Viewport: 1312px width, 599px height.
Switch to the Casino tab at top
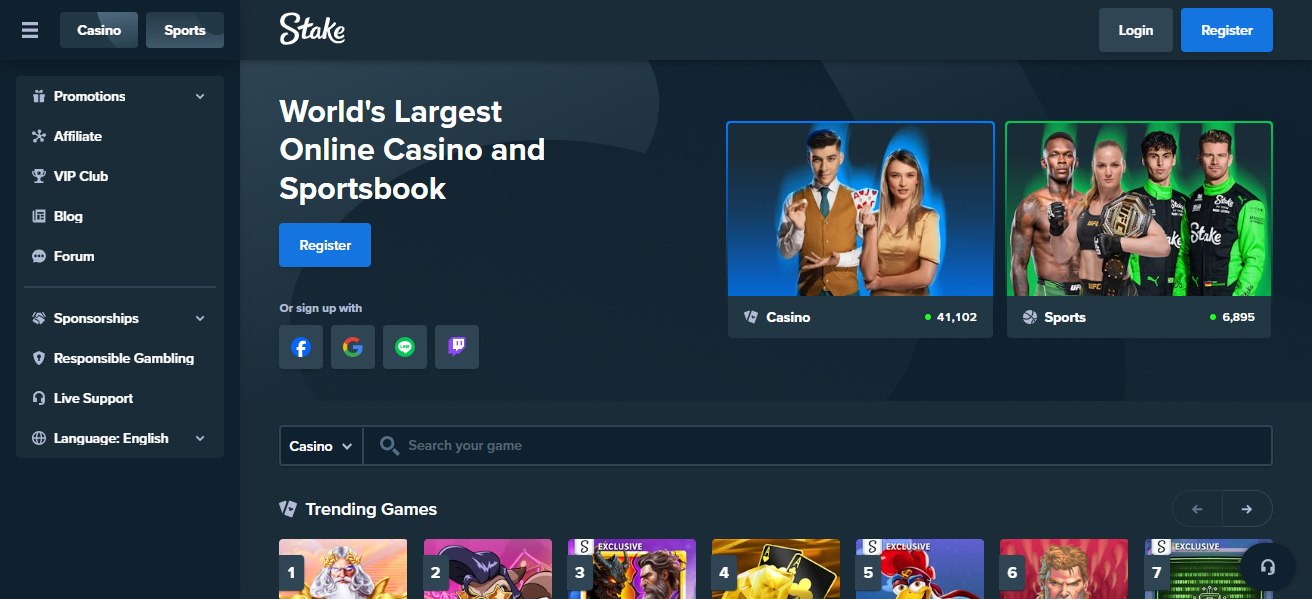pos(99,30)
